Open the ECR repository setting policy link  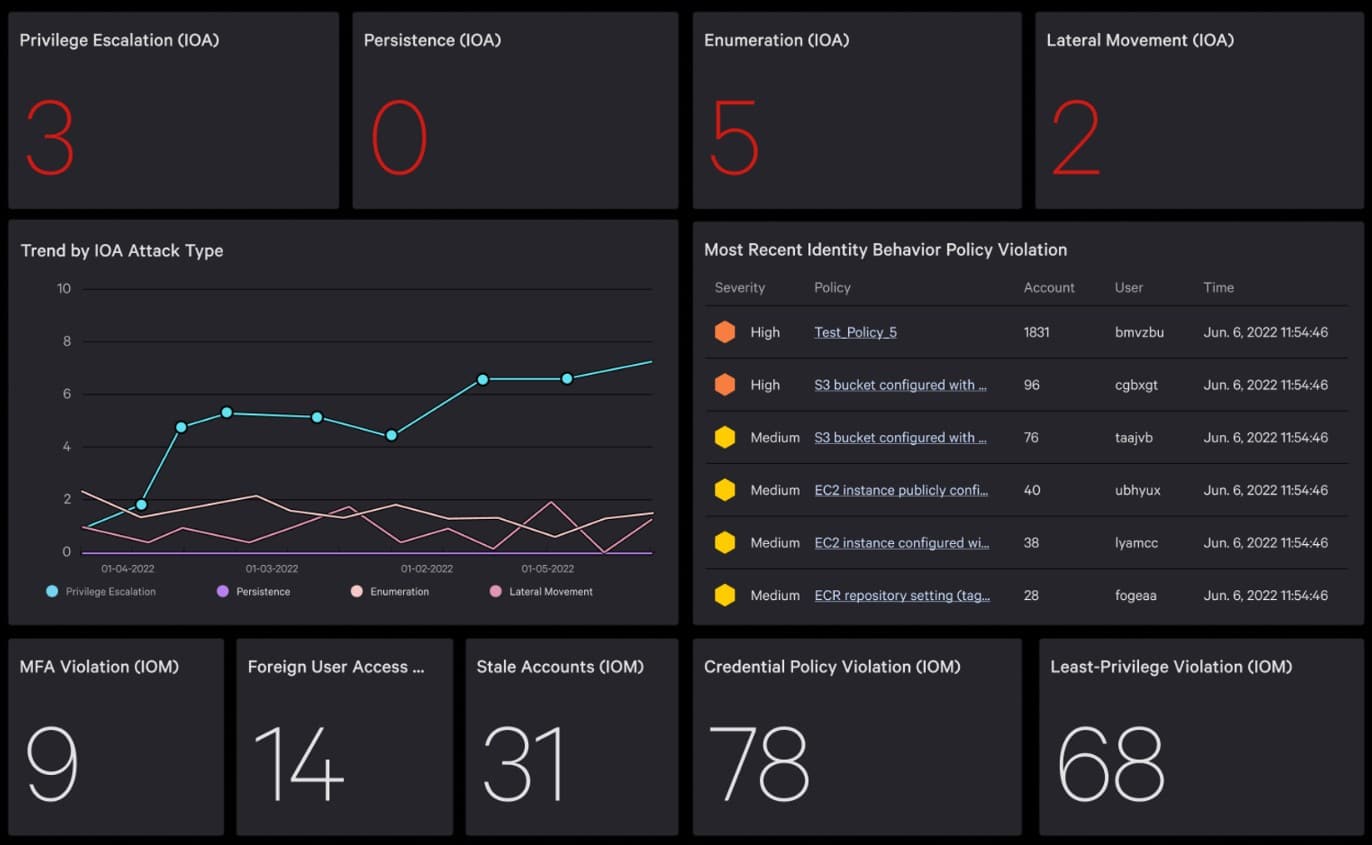pyautogui.click(x=902, y=595)
